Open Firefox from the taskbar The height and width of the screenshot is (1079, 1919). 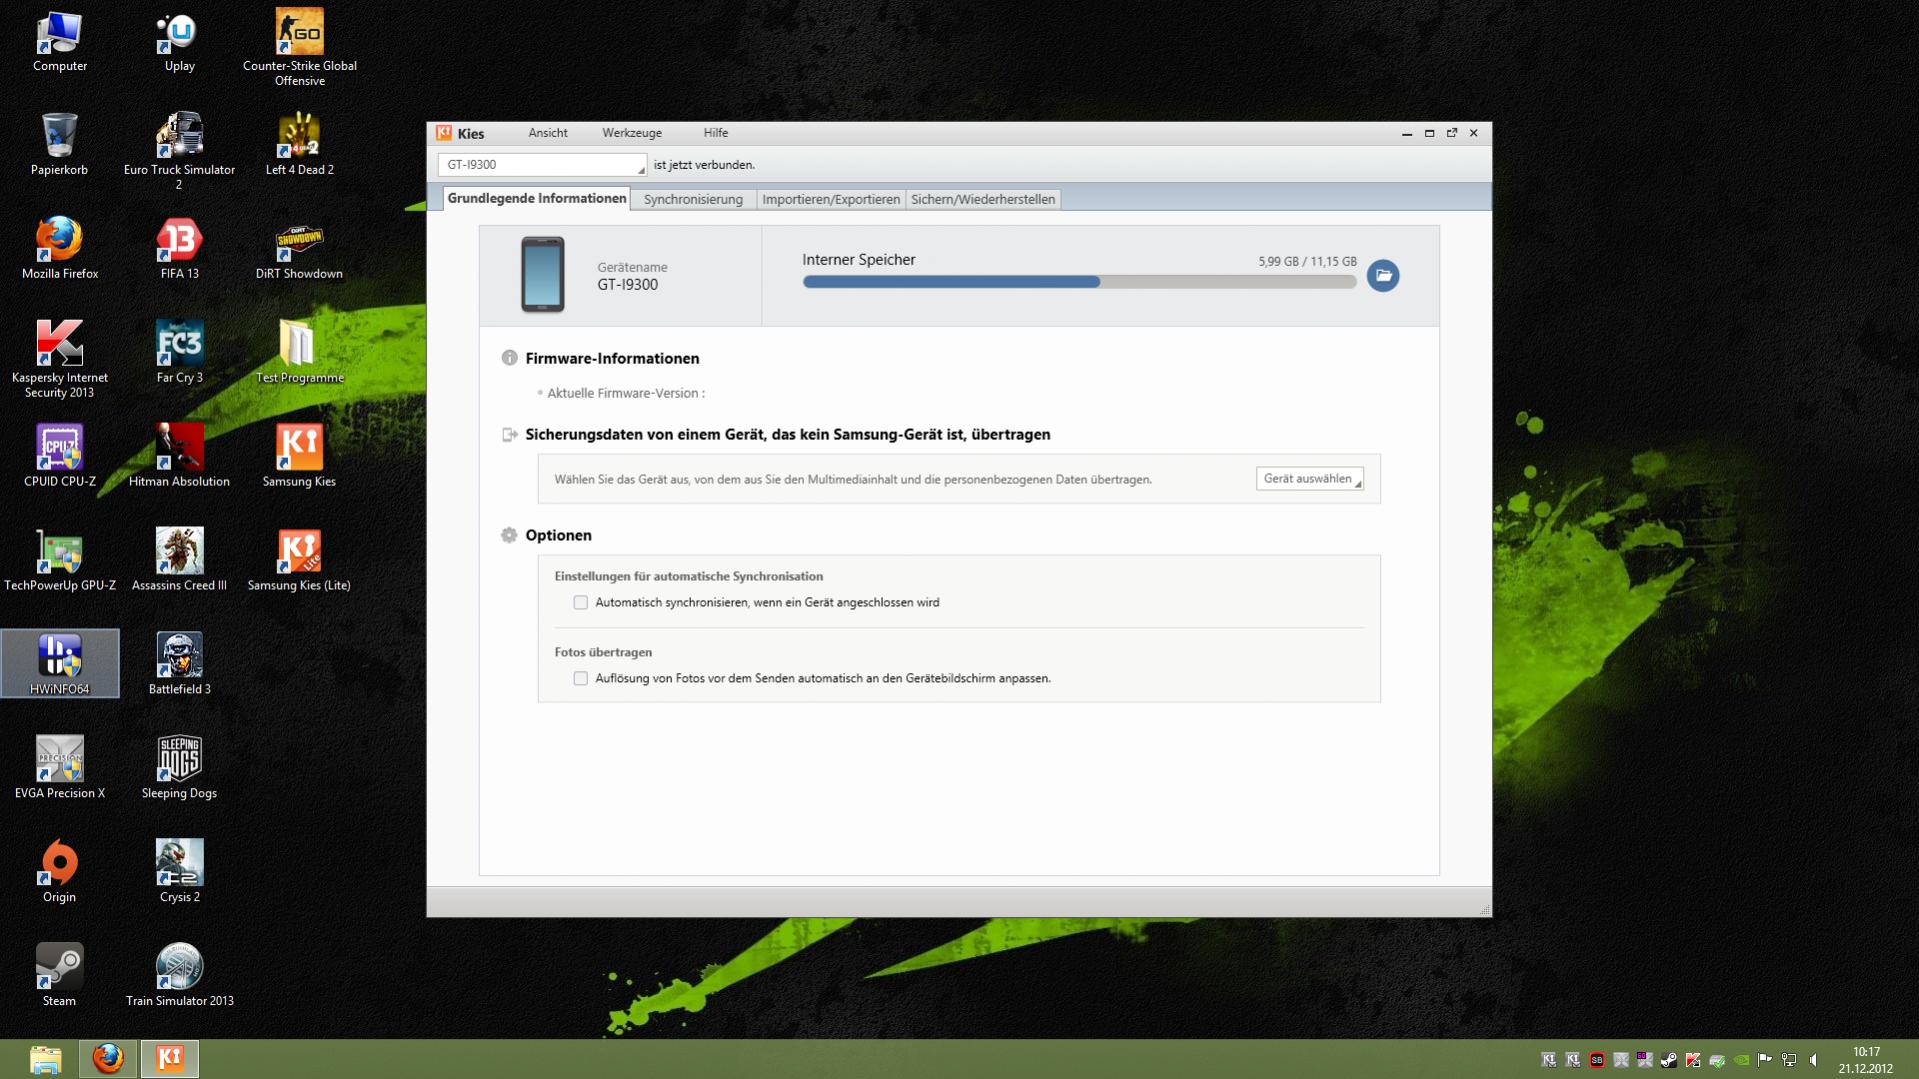(108, 1059)
